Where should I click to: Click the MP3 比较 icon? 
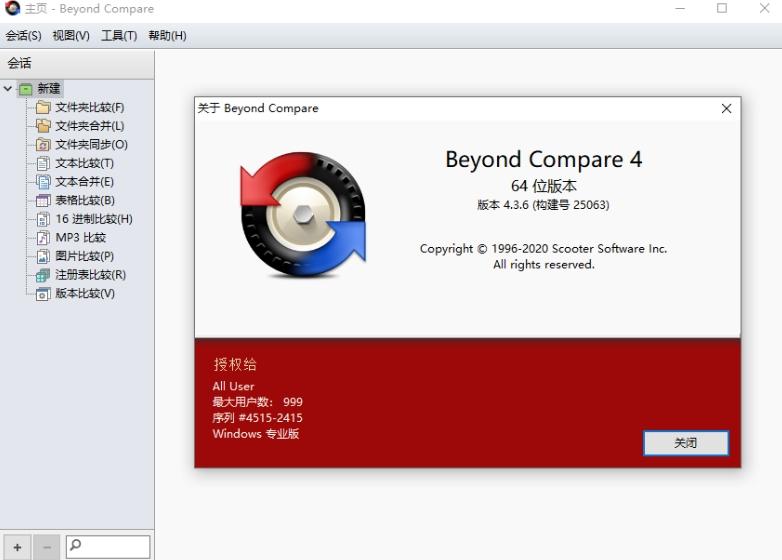(43, 237)
